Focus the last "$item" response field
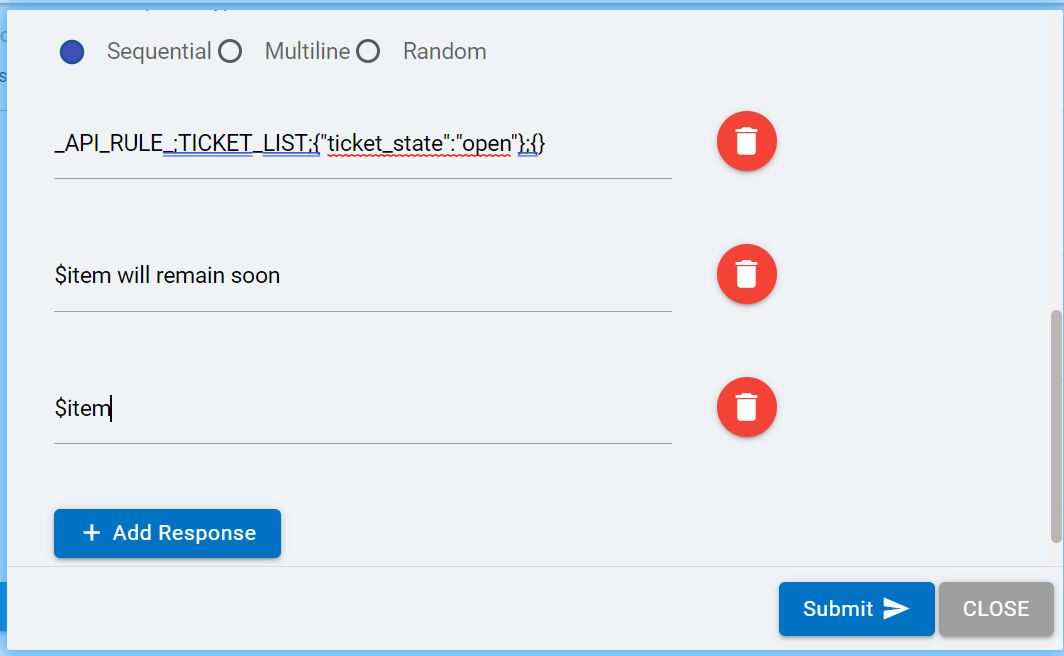The image size is (1064, 656). coord(362,408)
